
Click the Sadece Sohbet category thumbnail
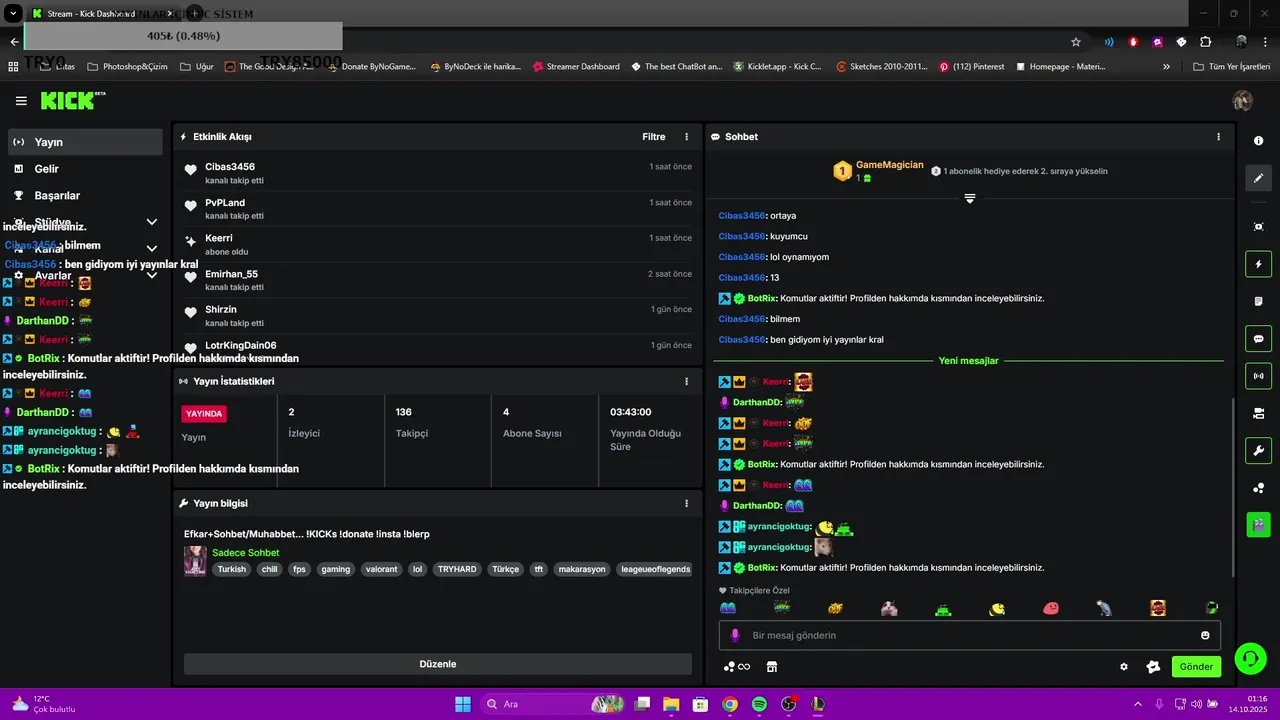coord(195,561)
